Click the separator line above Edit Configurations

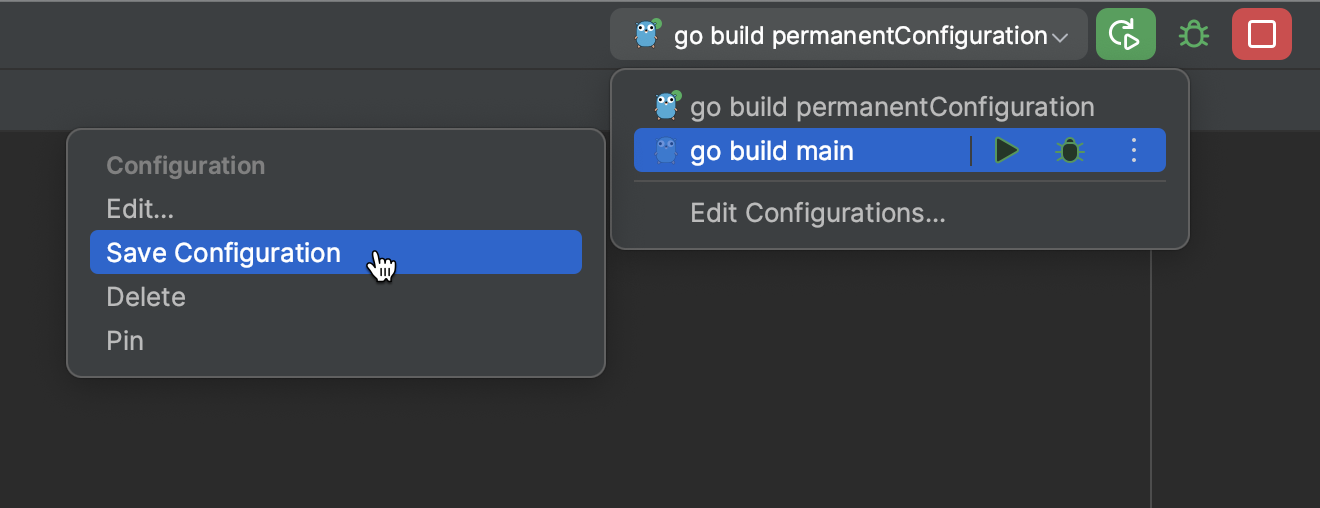900,181
